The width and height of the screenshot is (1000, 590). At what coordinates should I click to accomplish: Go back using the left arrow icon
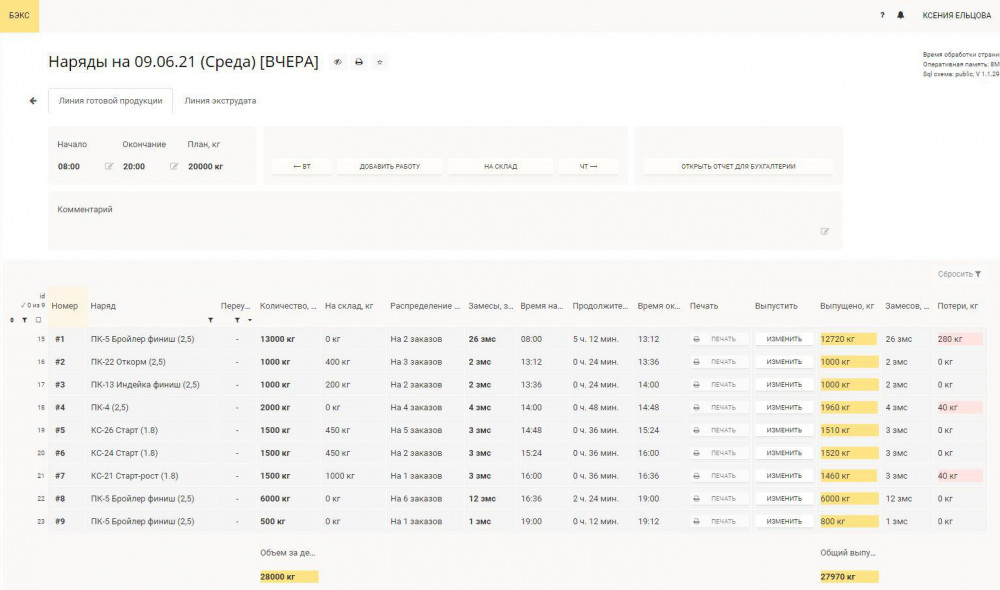[33, 101]
